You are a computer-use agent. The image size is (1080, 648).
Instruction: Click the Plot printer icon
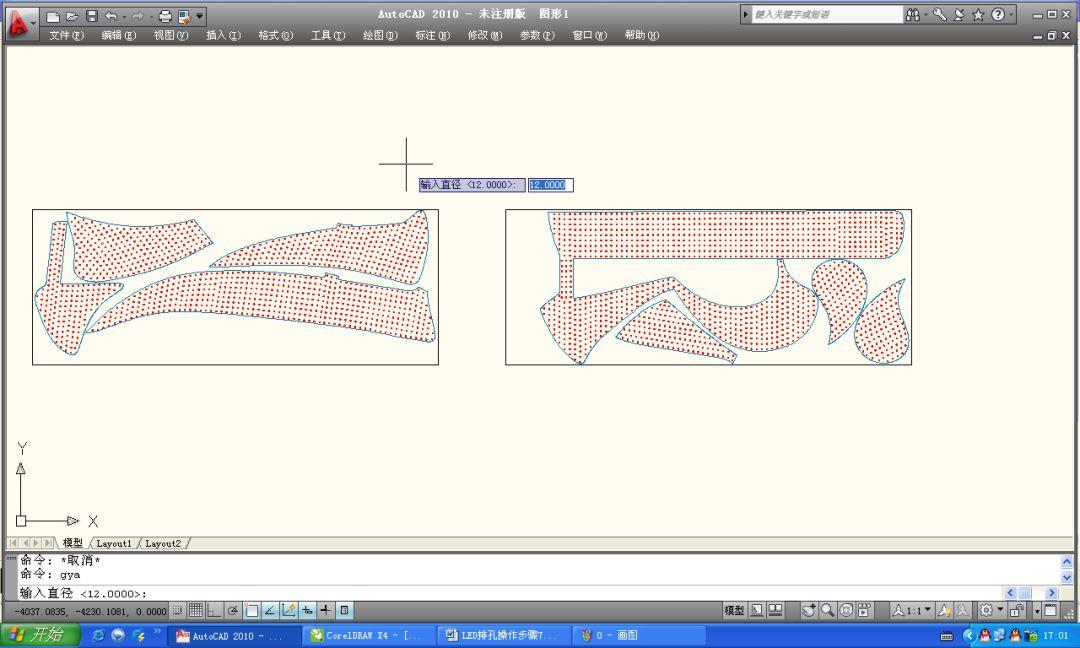pyautogui.click(x=166, y=16)
